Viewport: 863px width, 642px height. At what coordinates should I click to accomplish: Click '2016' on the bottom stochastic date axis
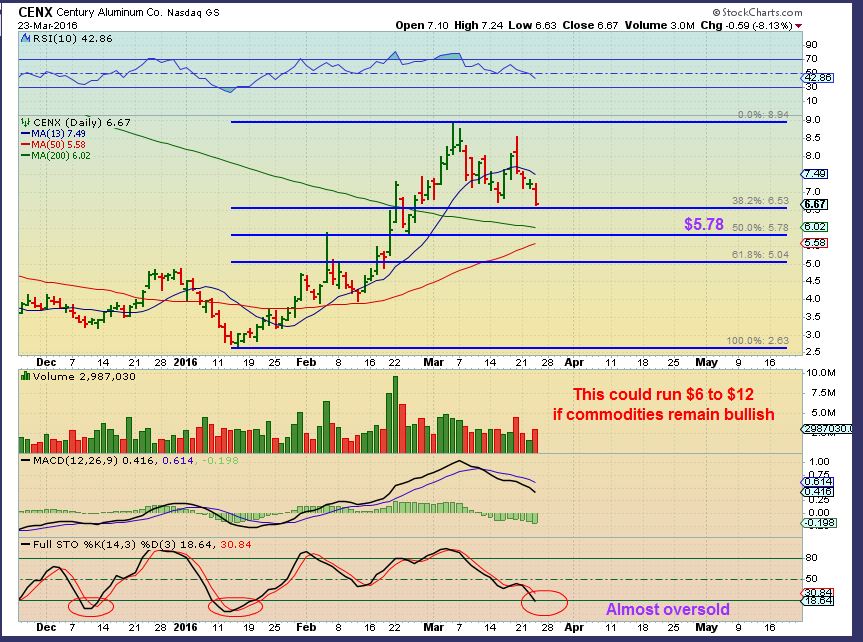pos(185,627)
